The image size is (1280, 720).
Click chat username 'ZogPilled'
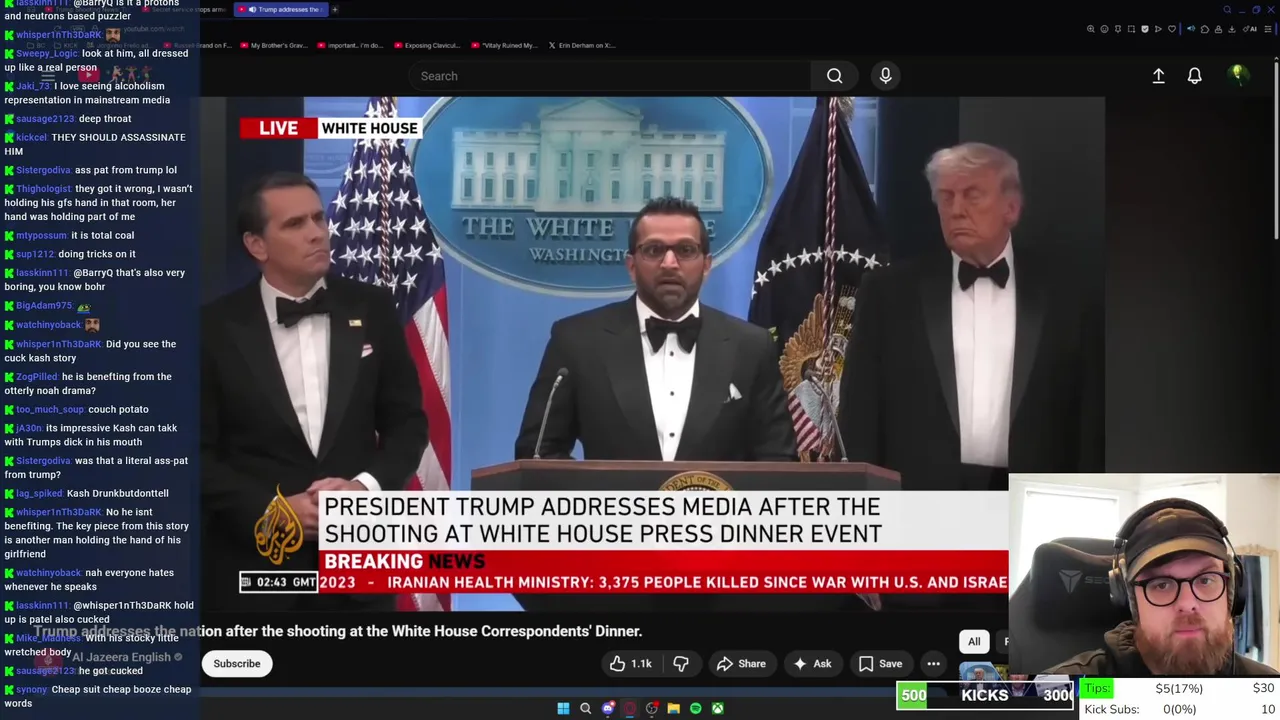click(x=37, y=377)
